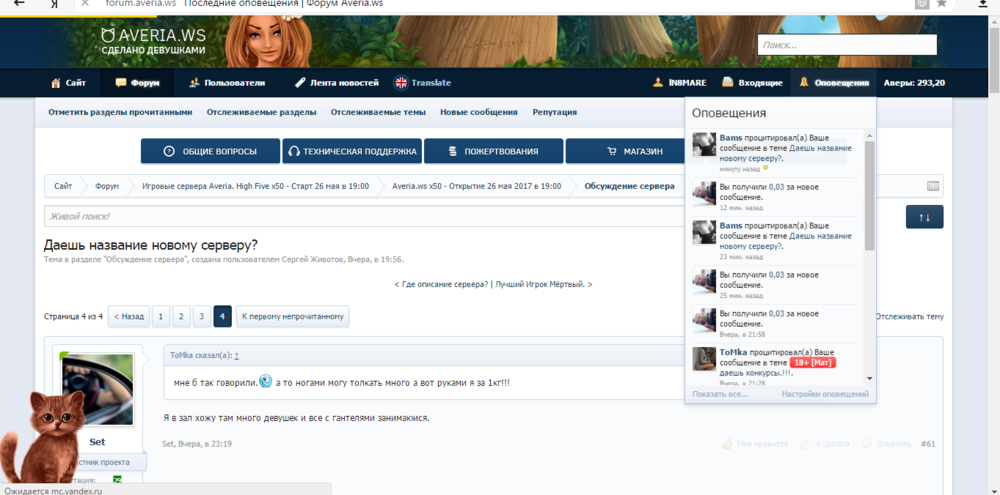Screen dimensions: 1000x495
Task: Click the browser bookmark star
Action: [x=941, y=3]
